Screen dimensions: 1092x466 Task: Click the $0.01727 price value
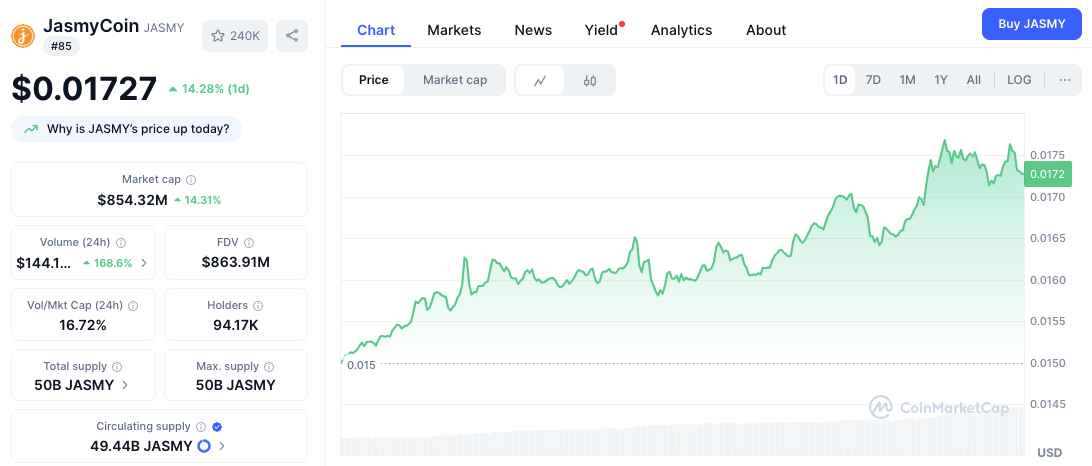coord(84,89)
